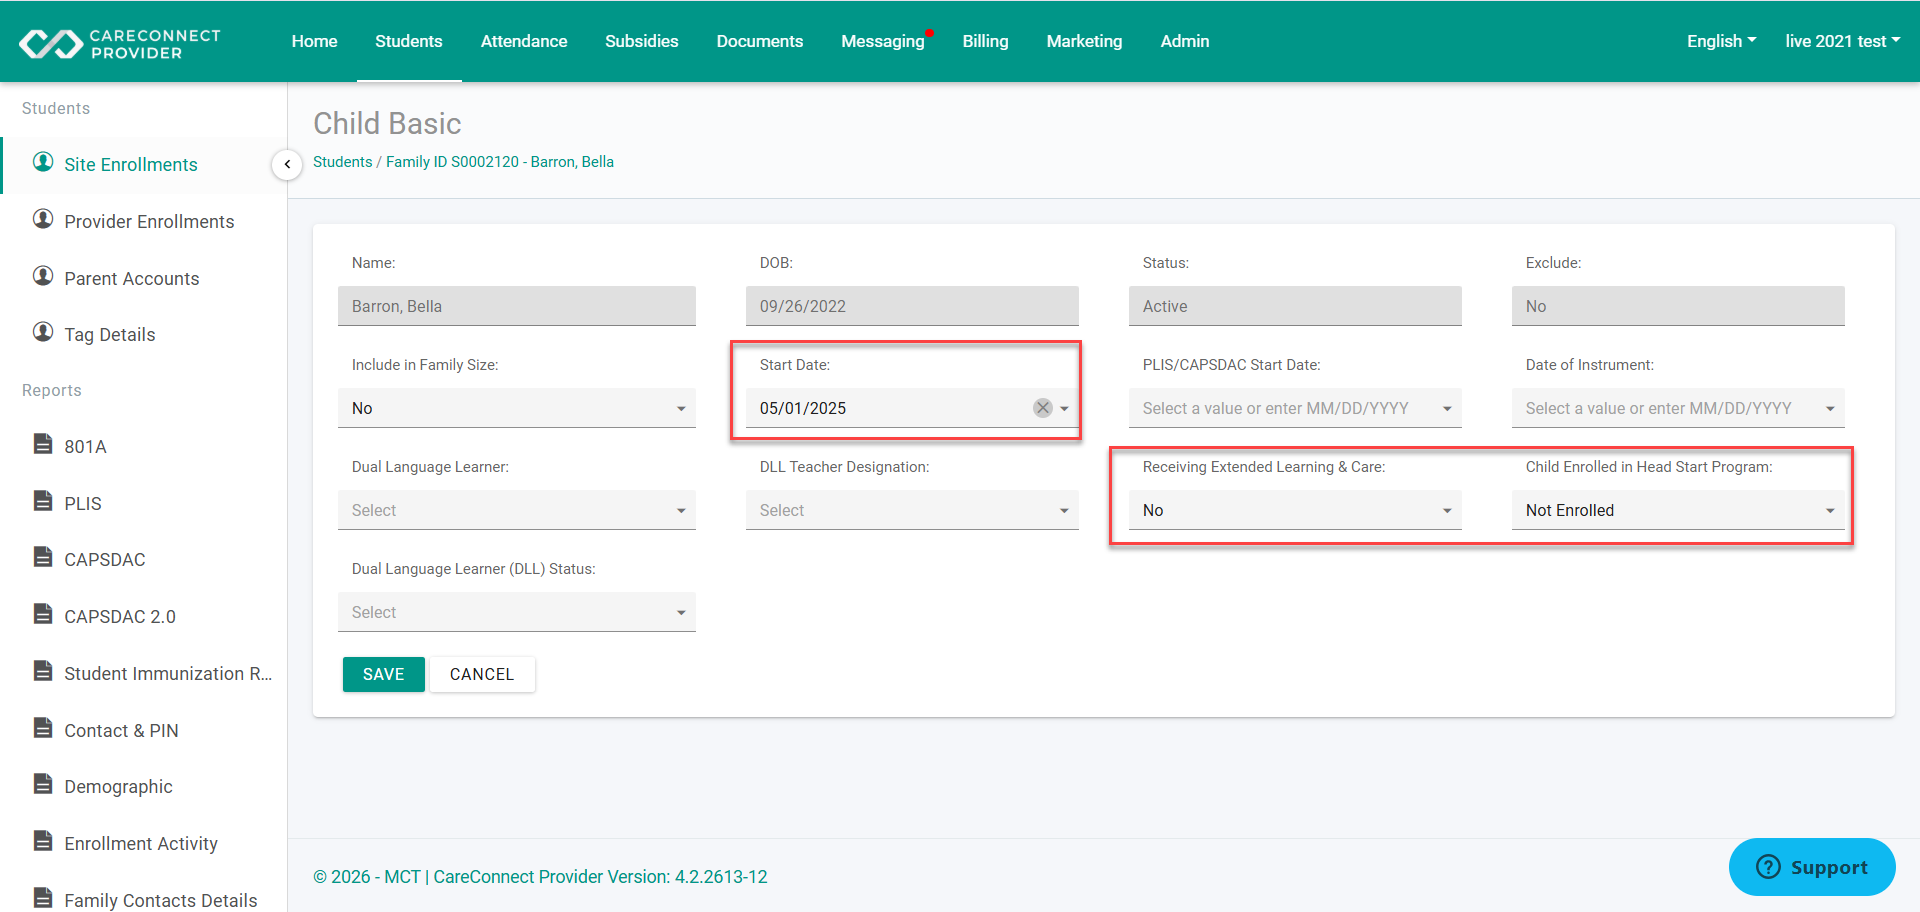The width and height of the screenshot is (1920, 912).
Task: Click the Provider Enrollments person icon
Action: coord(43,219)
